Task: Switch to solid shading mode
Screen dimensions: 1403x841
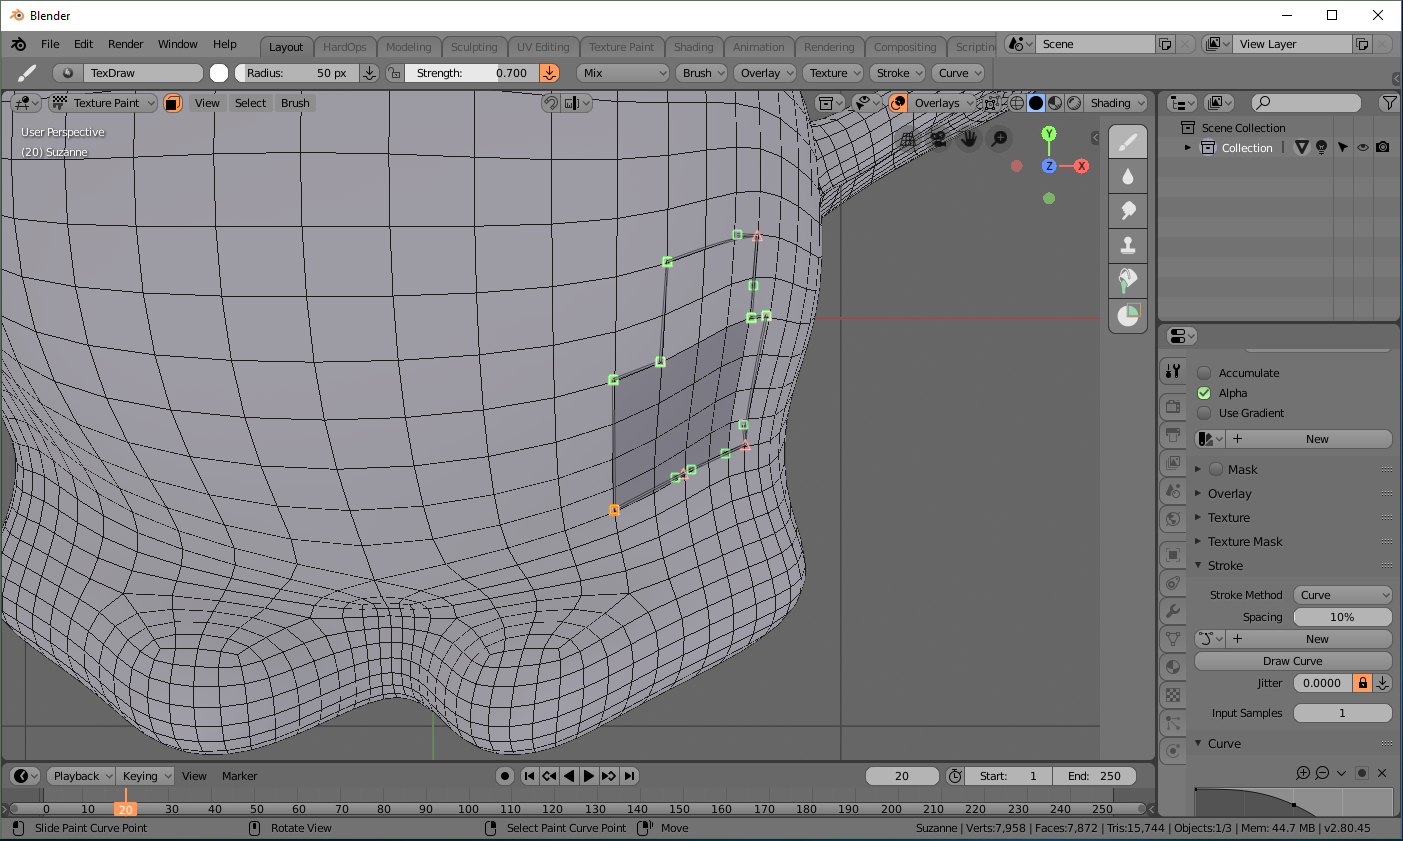Action: [x=1036, y=103]
